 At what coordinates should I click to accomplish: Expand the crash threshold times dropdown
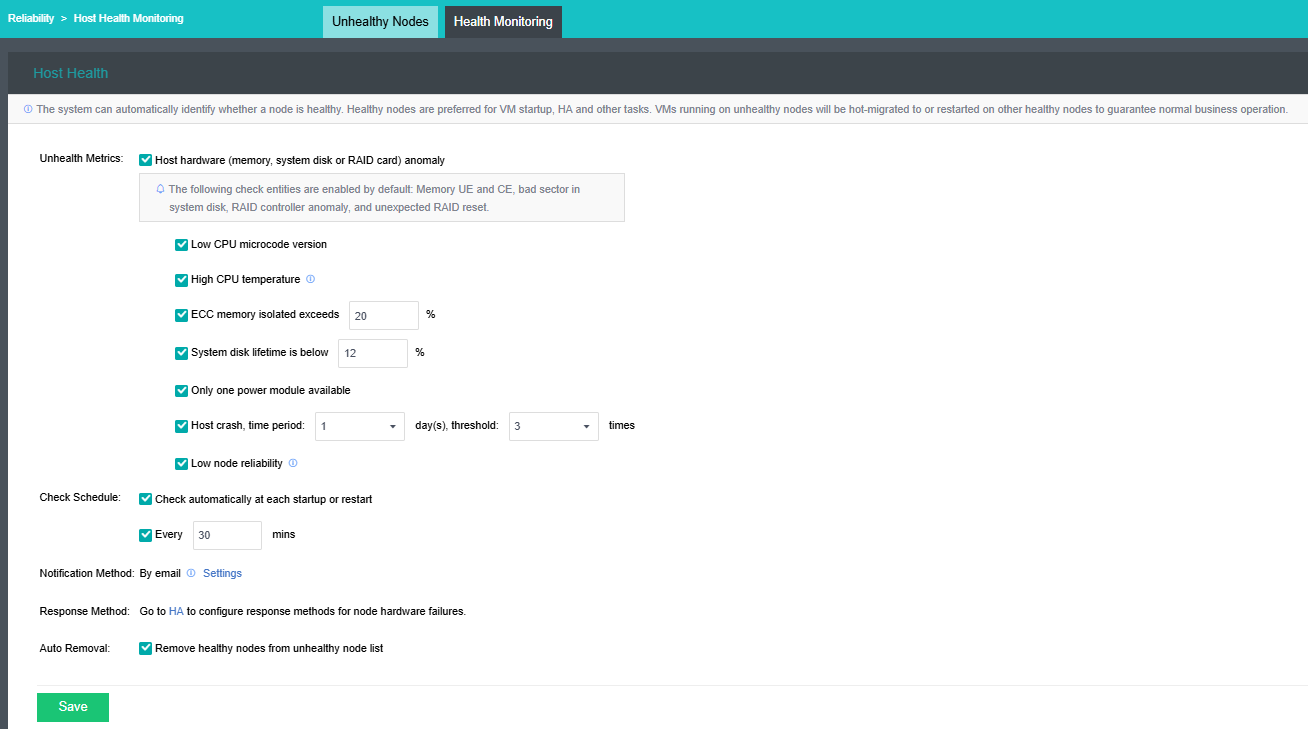tap(554, 426)
